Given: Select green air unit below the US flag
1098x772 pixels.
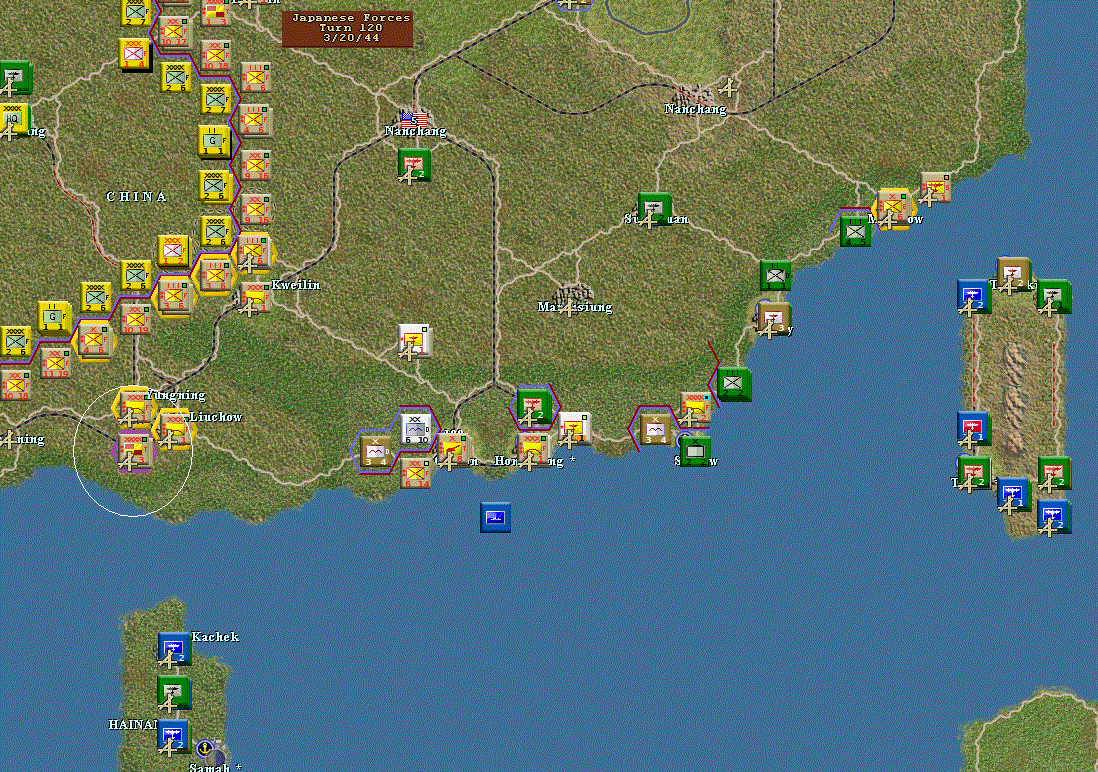Looking at the screenshot, I should pos(414,165).
